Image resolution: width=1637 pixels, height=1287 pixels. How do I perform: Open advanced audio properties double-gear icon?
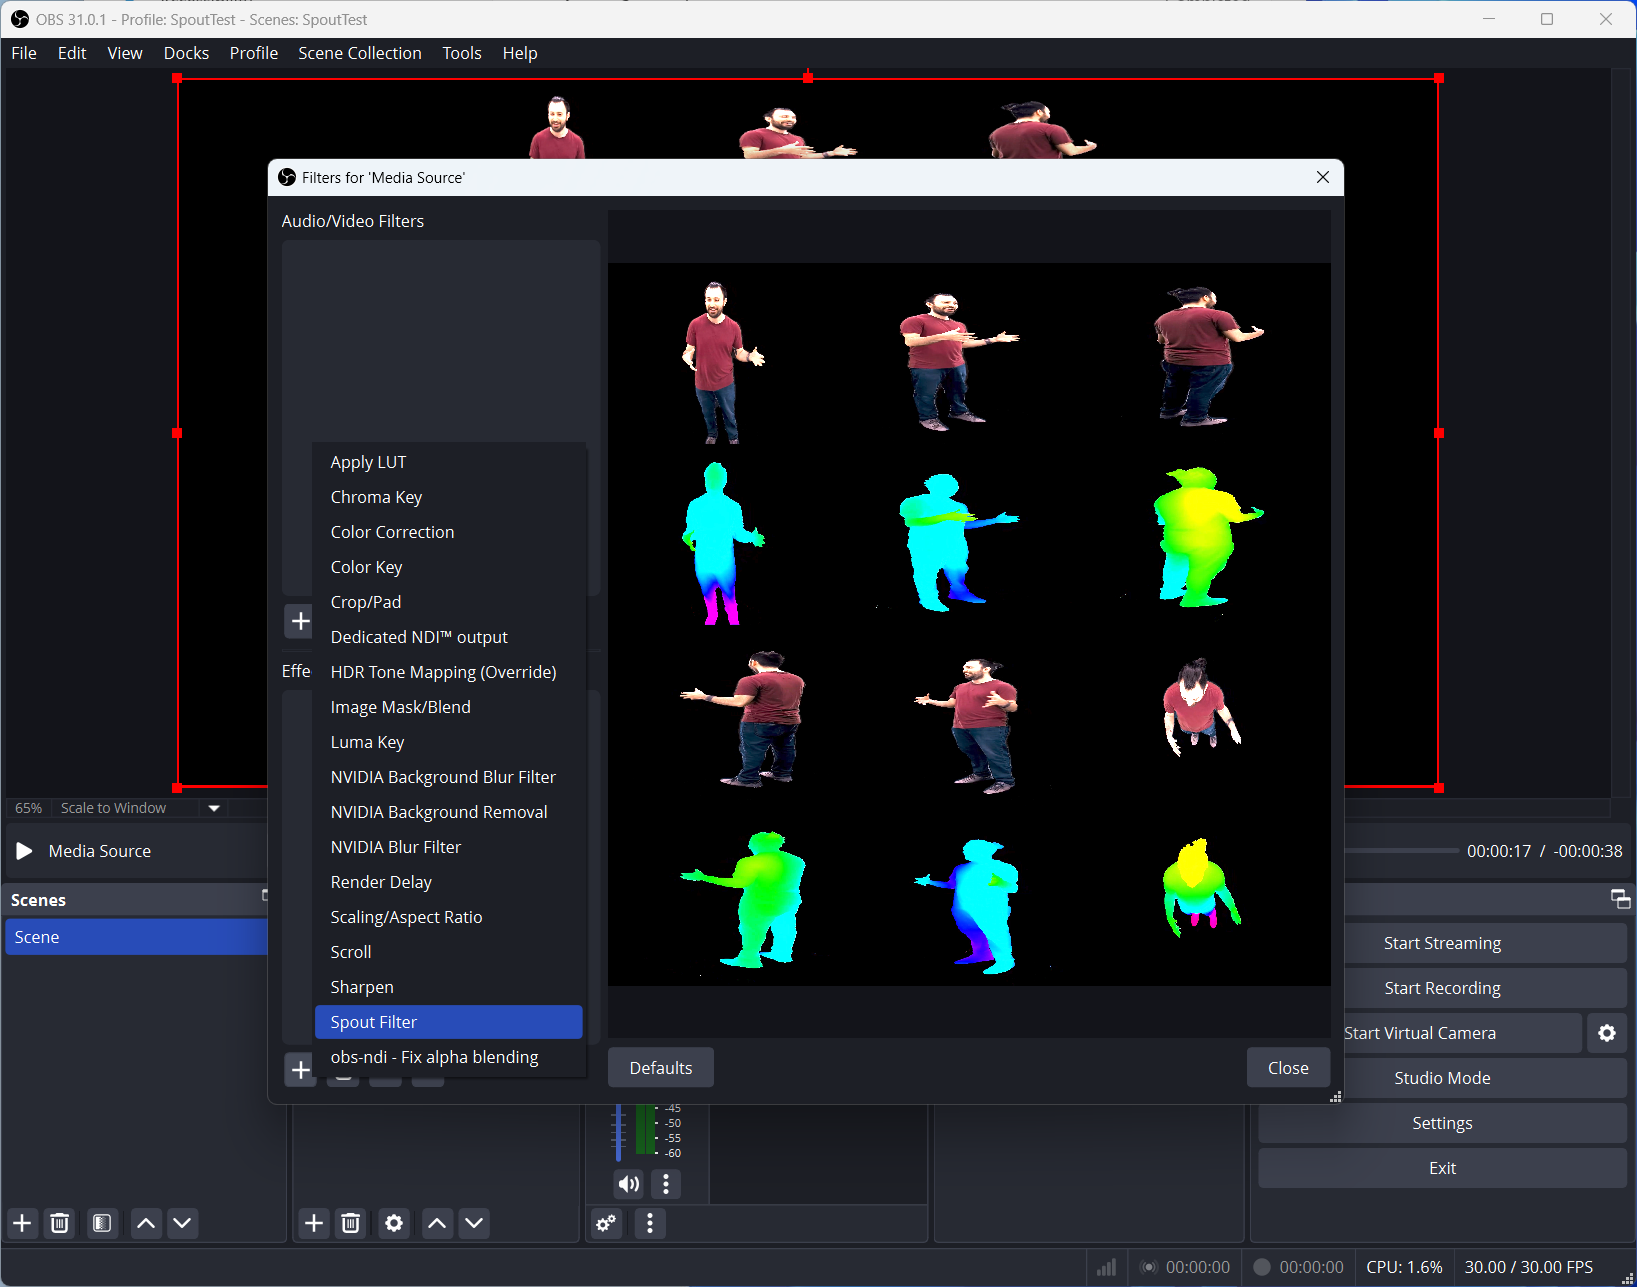606,1223
